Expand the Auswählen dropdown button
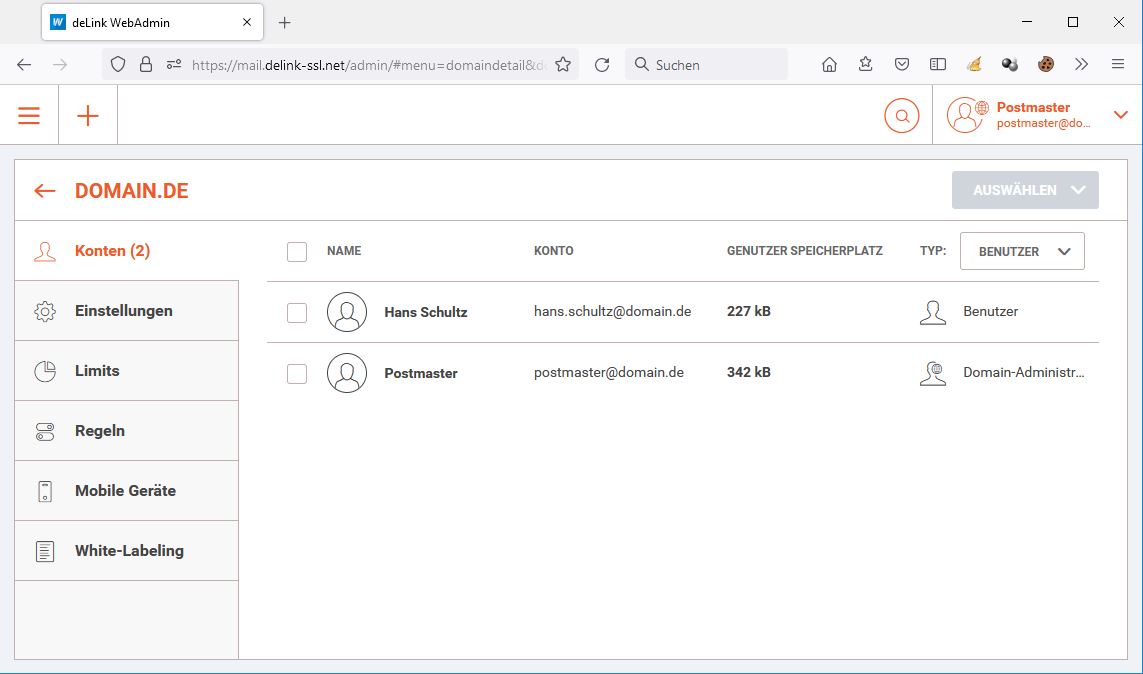Viewport: 1143px width, 674px height. [x=1025, y=190]
